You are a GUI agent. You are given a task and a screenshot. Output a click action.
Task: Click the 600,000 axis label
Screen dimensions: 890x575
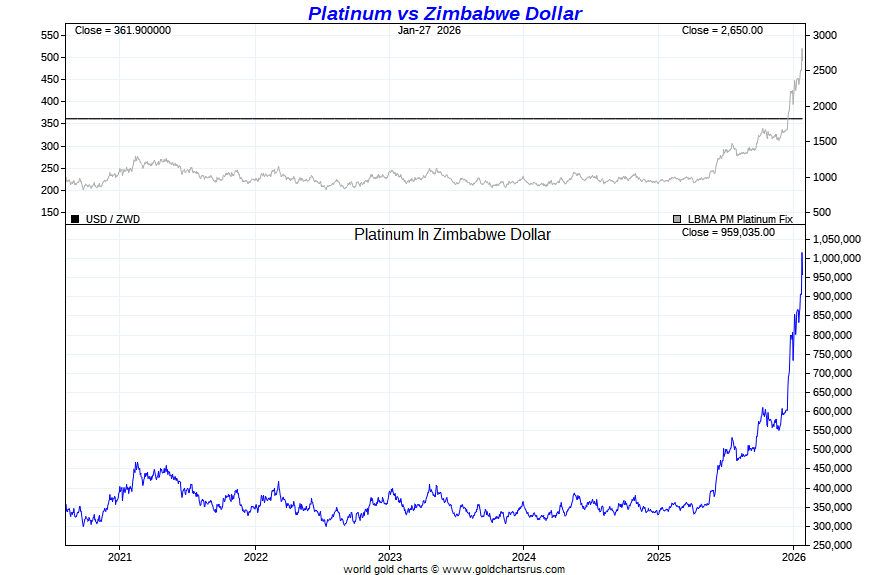click(832, 412)
